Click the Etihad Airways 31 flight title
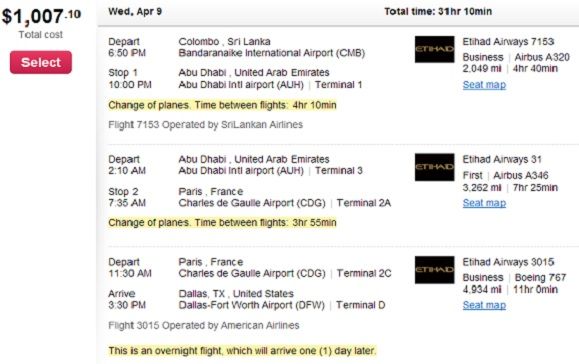The image size is (579, 364). (502, 159)
